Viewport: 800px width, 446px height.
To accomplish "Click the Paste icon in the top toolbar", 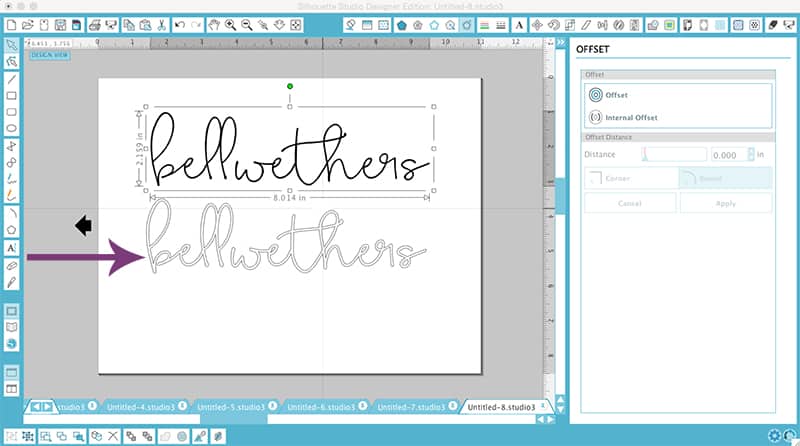I will click(145, 25).
